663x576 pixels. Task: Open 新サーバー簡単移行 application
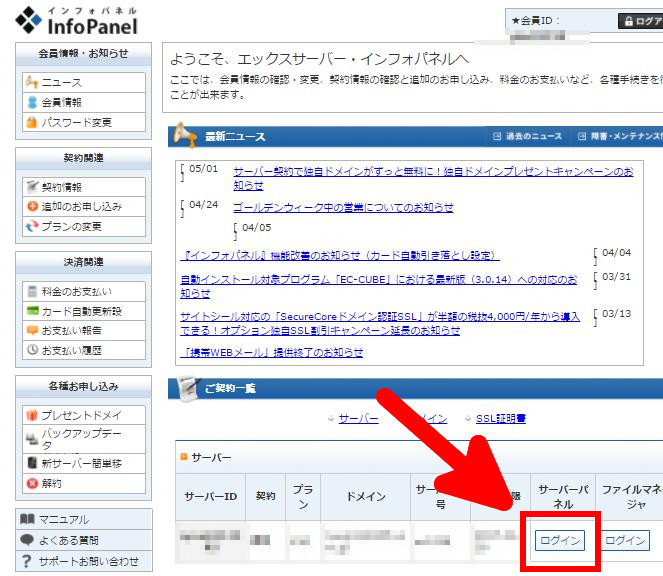tap(84, 463)
